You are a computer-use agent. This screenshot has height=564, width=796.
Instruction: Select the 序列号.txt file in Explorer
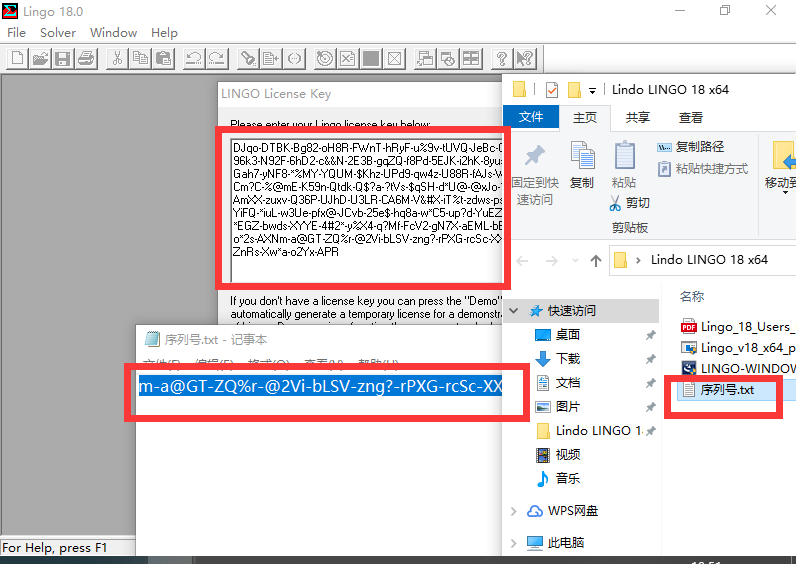727,390
